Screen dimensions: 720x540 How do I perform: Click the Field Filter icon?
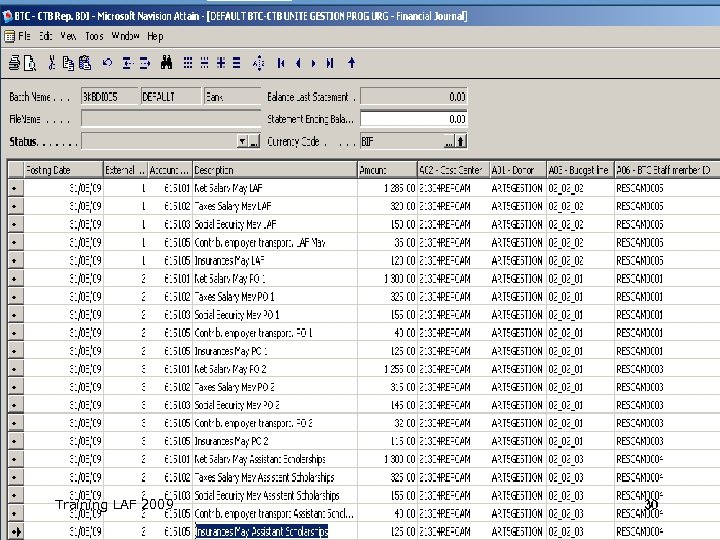[188, 63]
